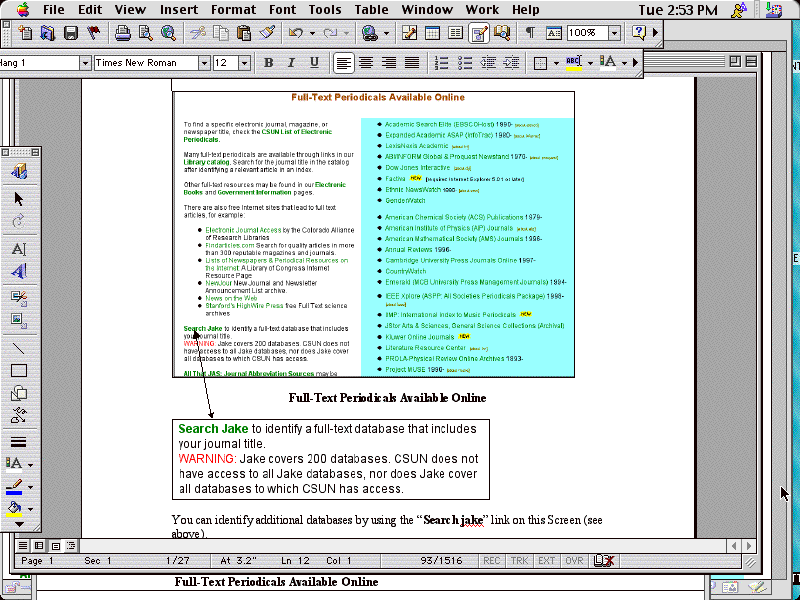Switch to Normal view button
The width and height of the screenshot is (800, 600).
point(23,545)
